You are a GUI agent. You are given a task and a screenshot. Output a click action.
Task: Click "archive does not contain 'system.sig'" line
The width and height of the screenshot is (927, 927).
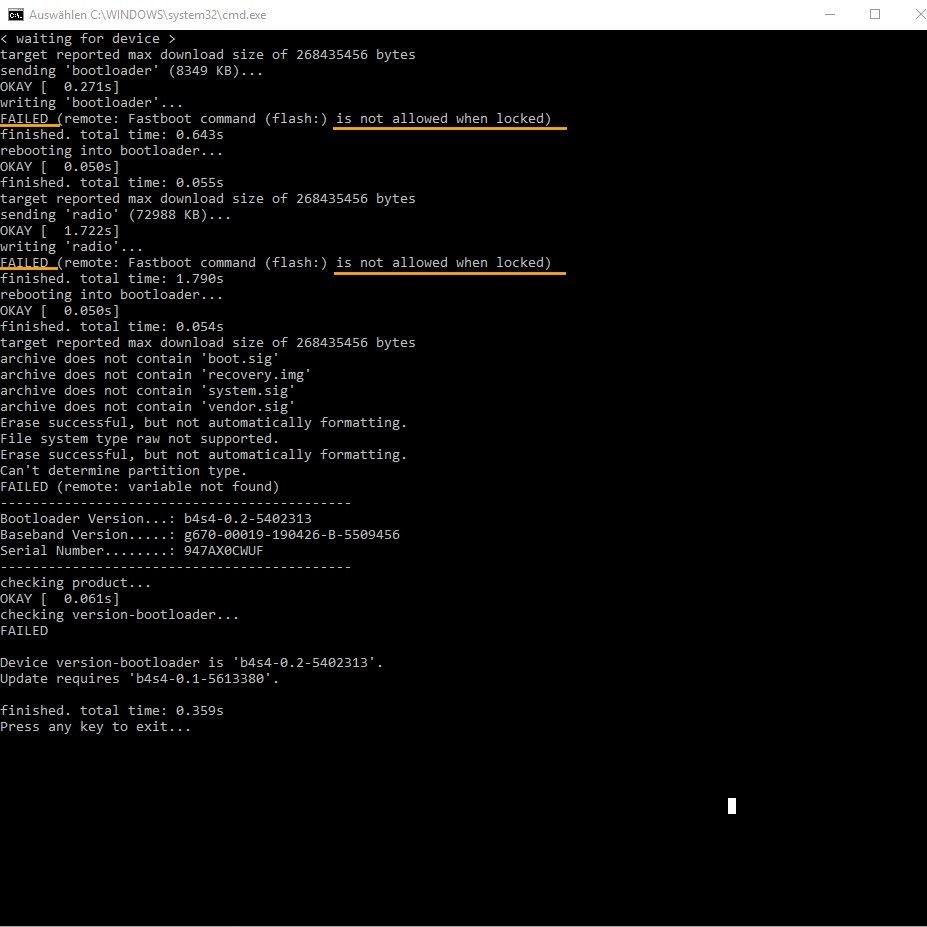point(147,390)
